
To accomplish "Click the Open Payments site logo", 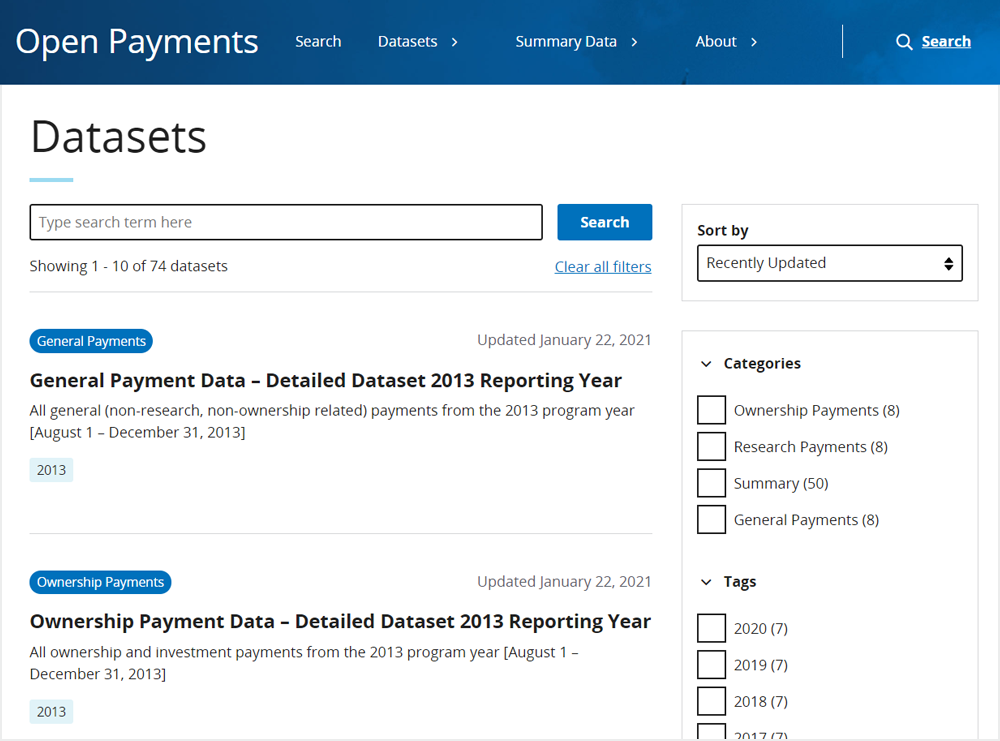I will pos(137,42).
